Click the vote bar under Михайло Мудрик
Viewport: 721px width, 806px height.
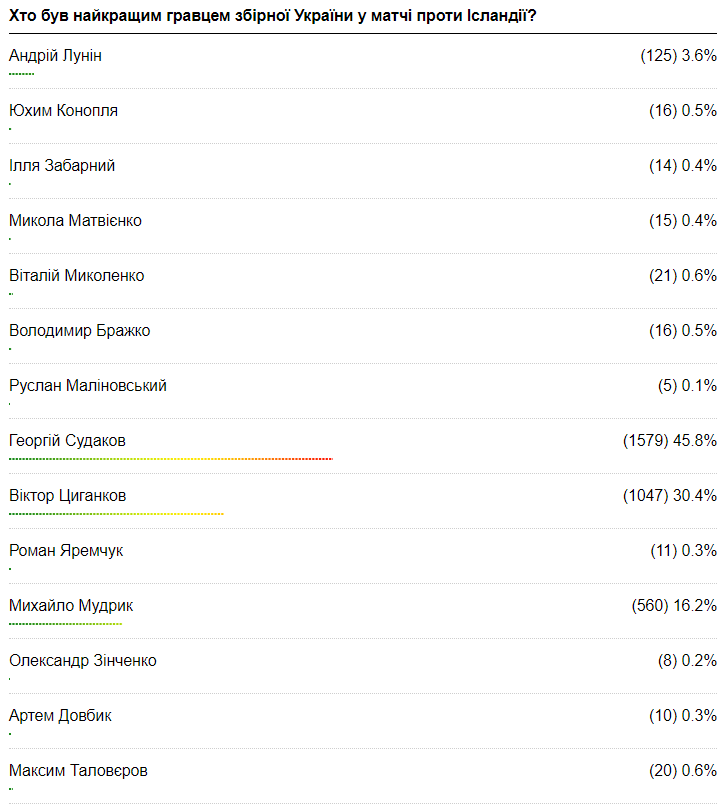tap(65, 624)
